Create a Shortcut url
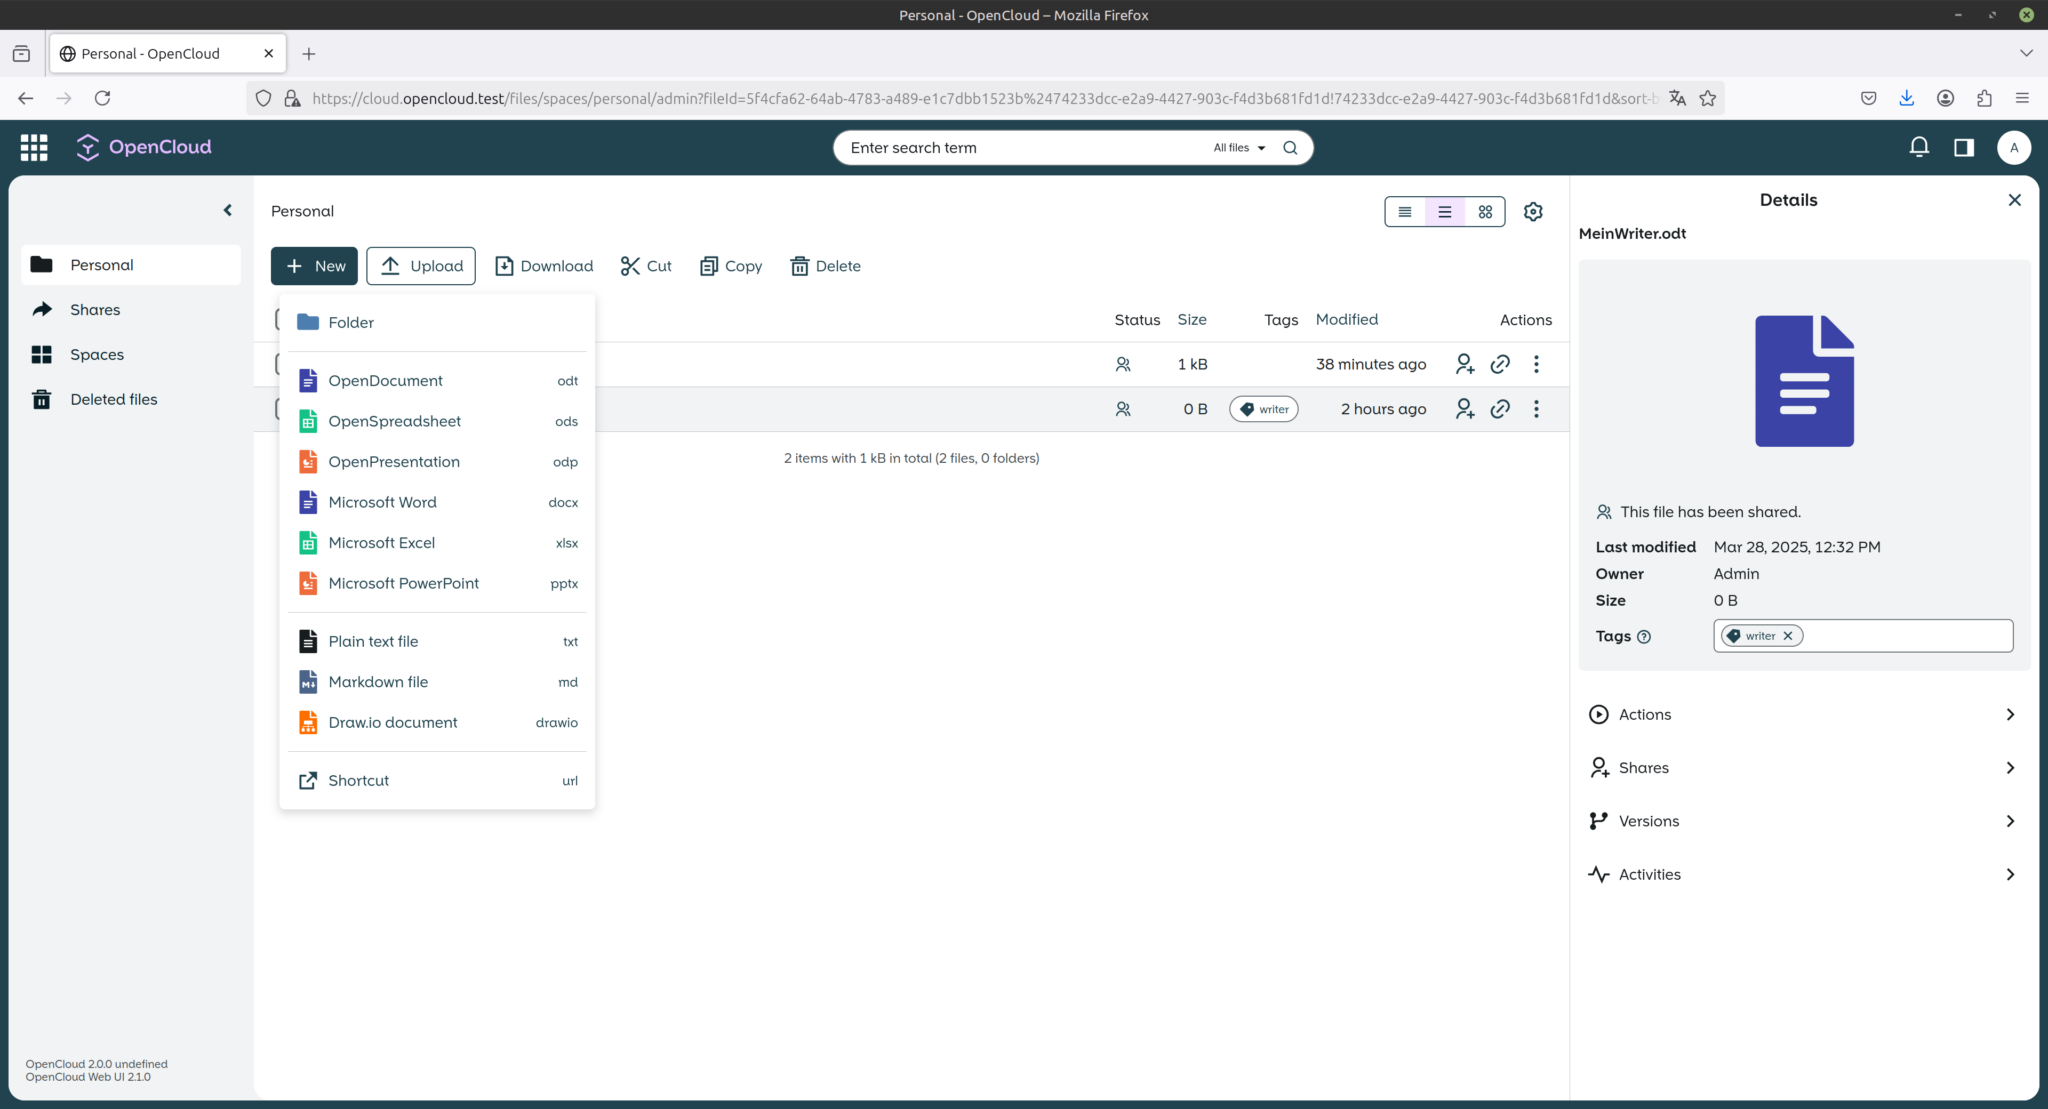This screenshot has width=2048, height=1109. click(x=437, y=781)
